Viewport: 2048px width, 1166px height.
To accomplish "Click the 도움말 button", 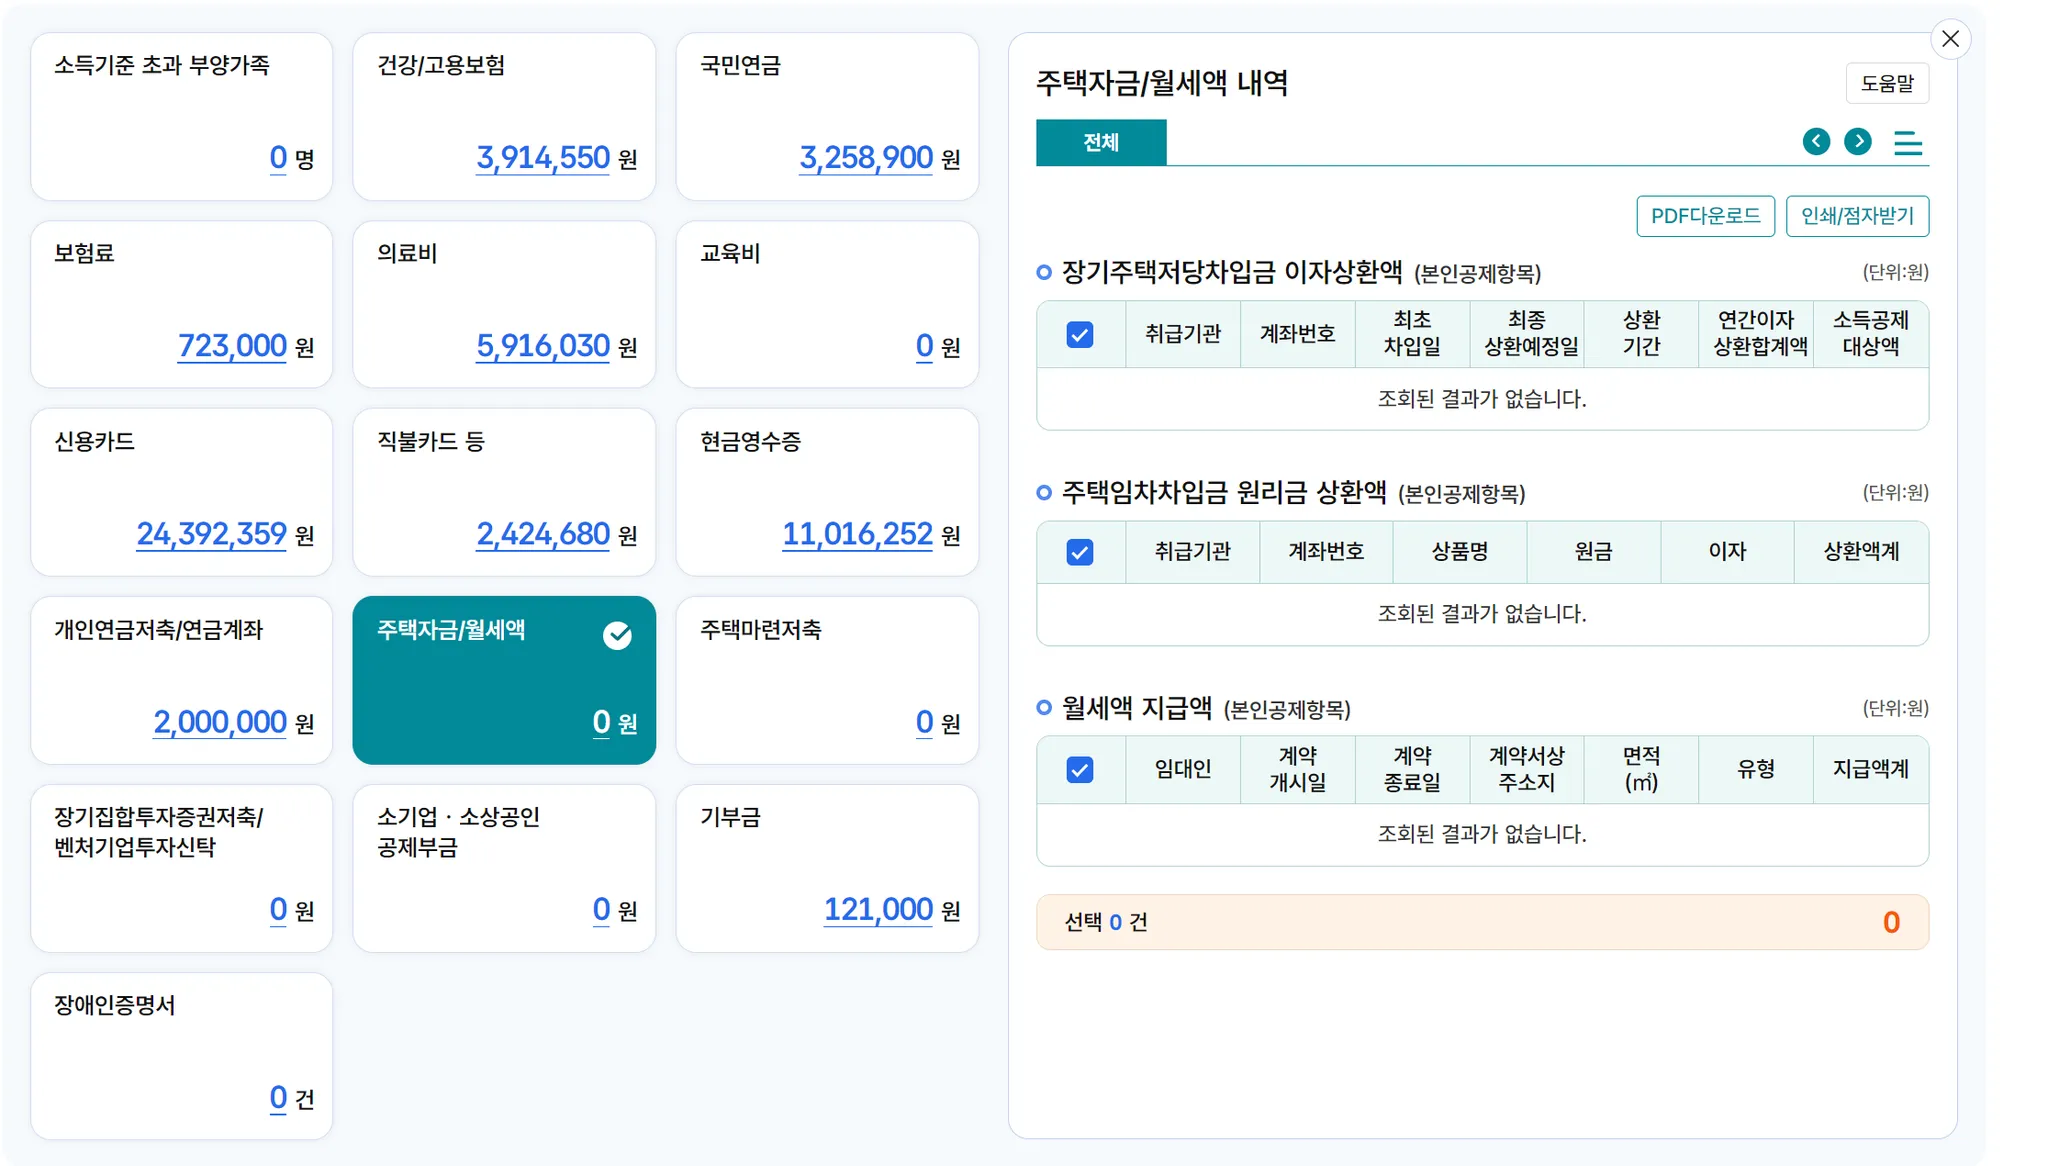I will click(1886, 83).
